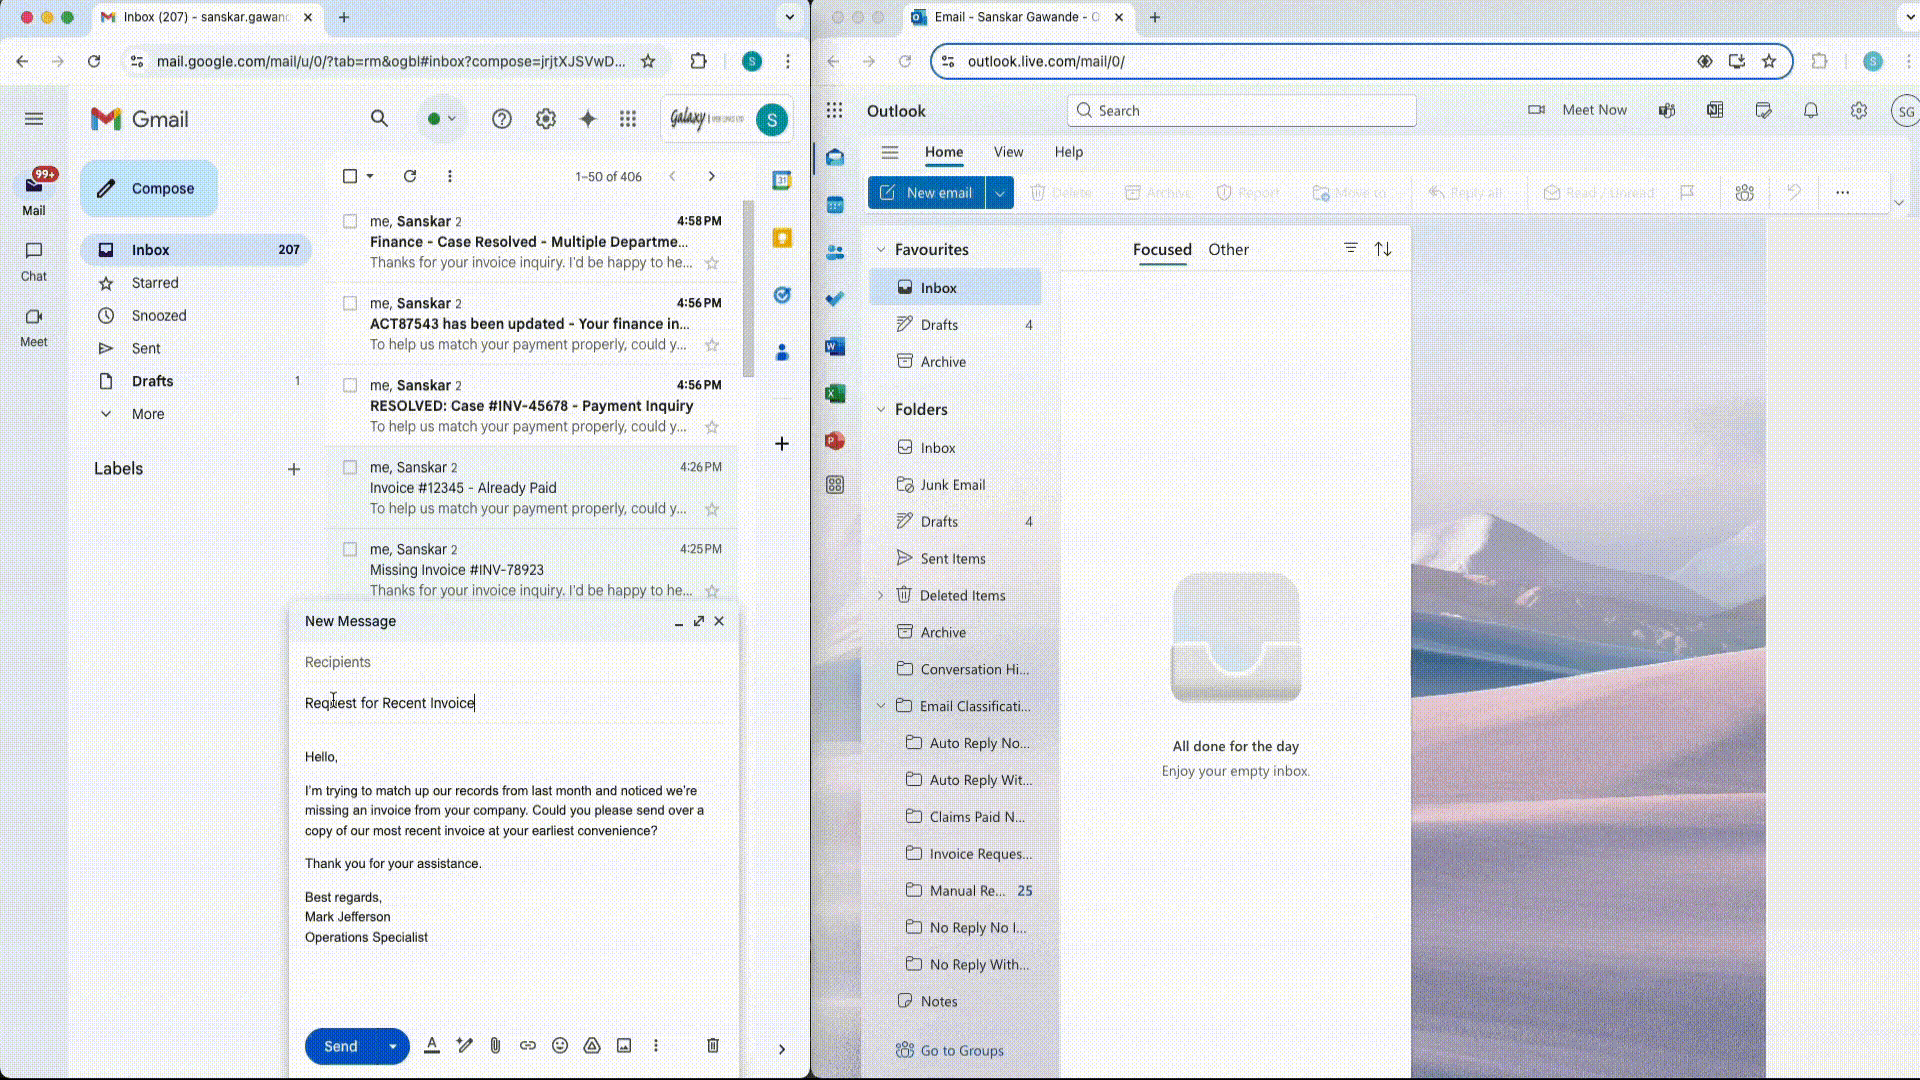The image size is (1920, 1080).
Task: Sort Outlook messages with arrows icon
Action: tap(1383, 249)
